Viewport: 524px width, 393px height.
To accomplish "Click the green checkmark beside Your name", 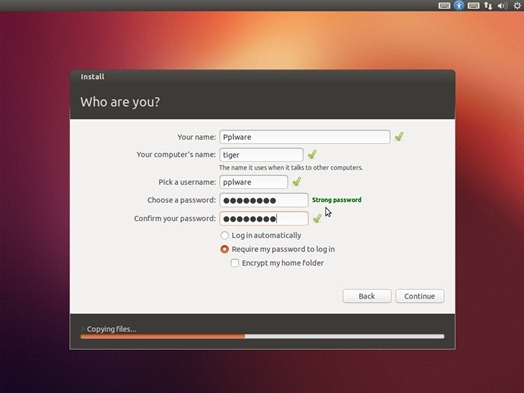I will click(x=399, y=136).
